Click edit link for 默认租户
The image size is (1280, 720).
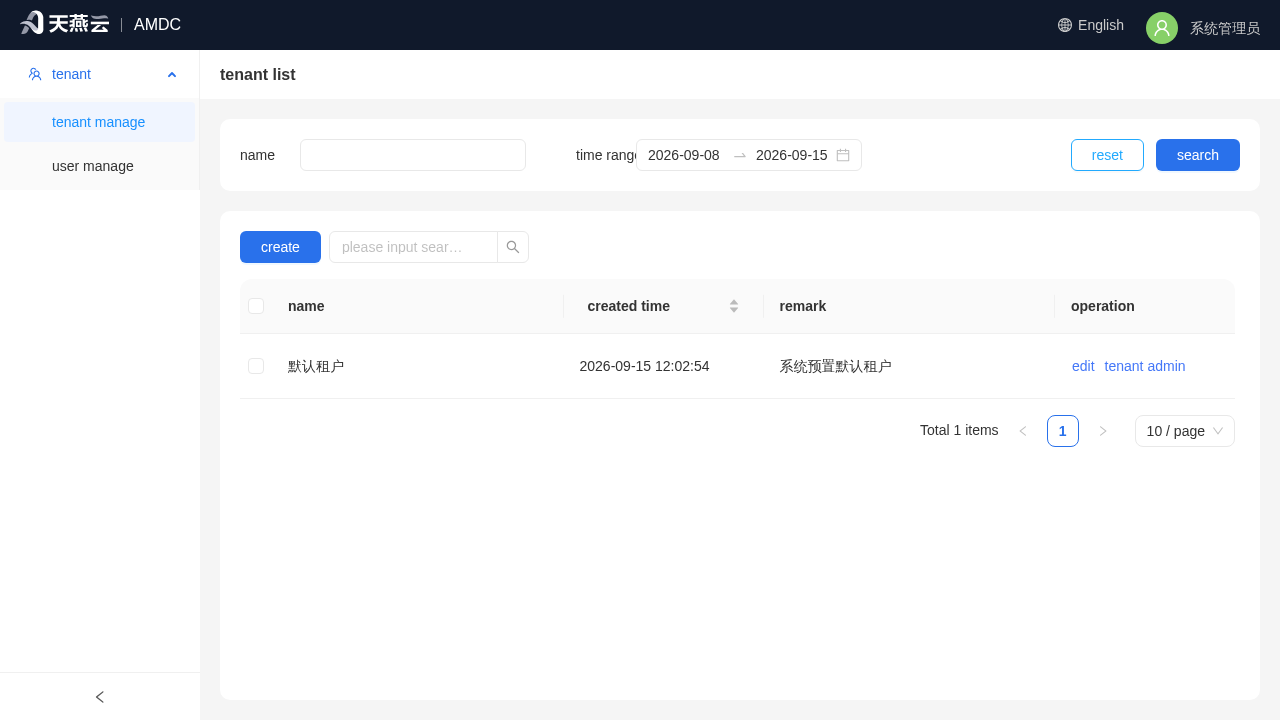[x=1083, y=366]
